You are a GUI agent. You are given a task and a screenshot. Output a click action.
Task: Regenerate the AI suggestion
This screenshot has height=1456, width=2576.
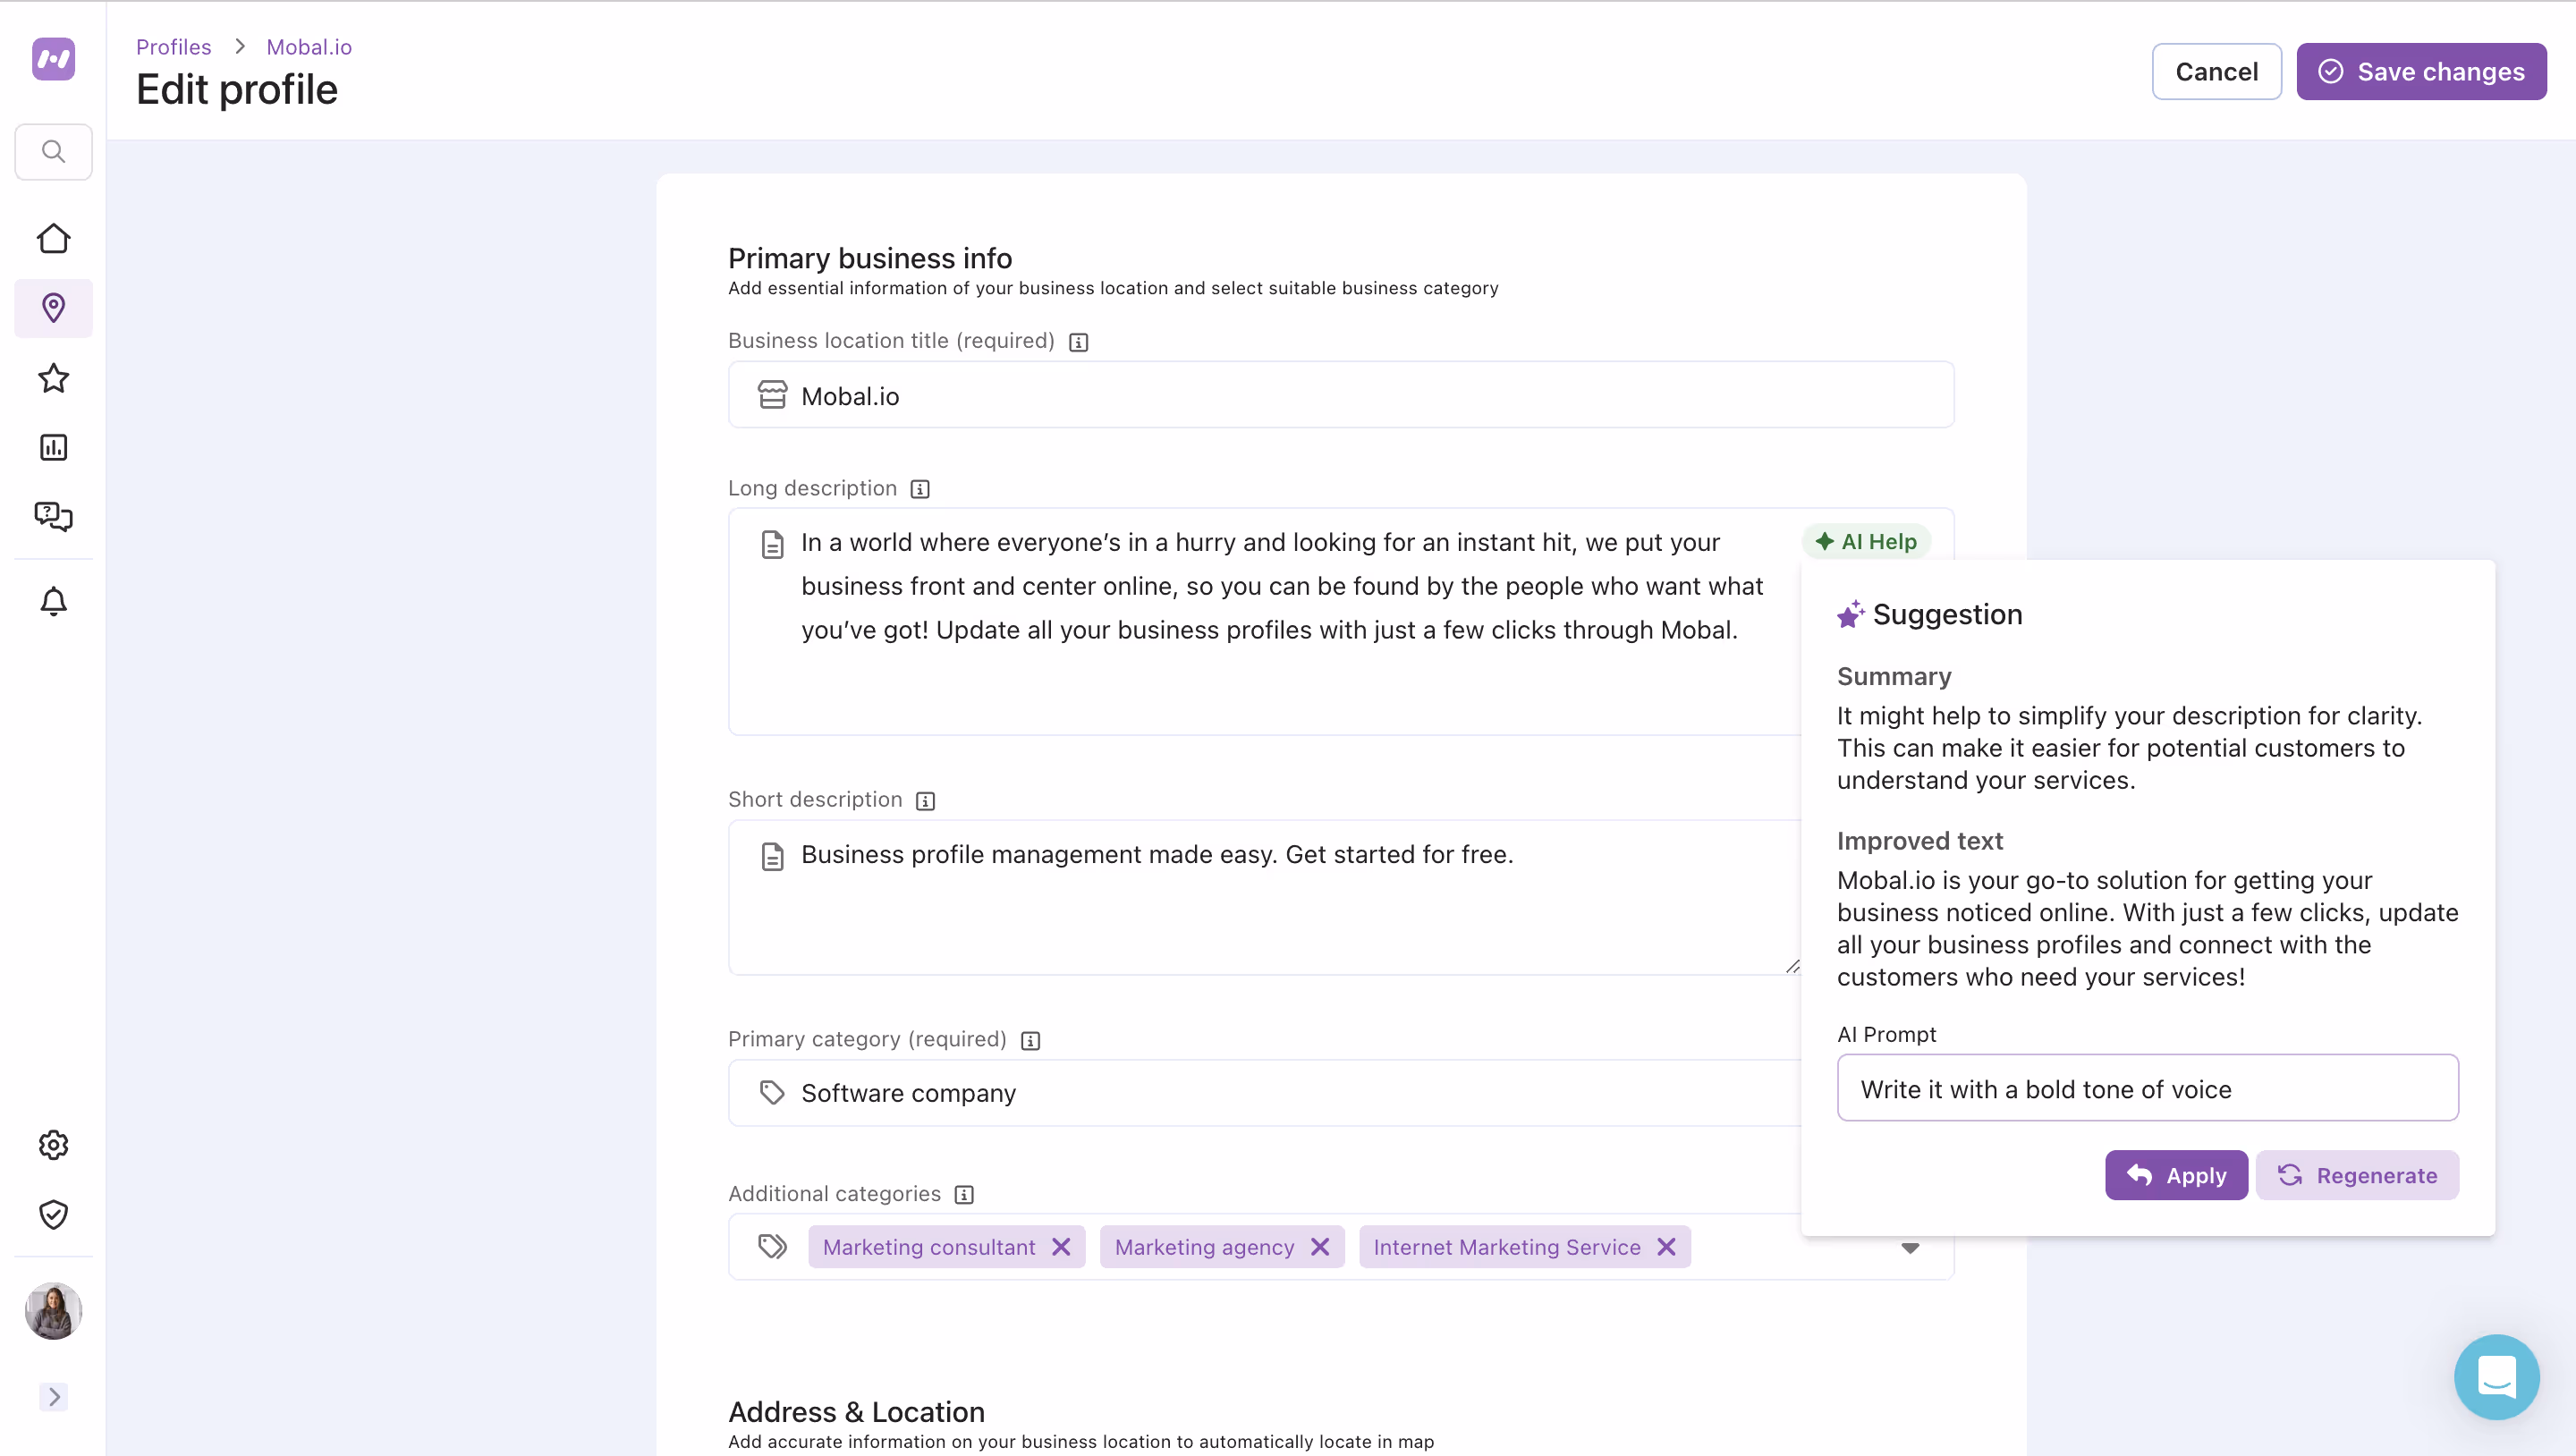click(x=2357, y=1175)
